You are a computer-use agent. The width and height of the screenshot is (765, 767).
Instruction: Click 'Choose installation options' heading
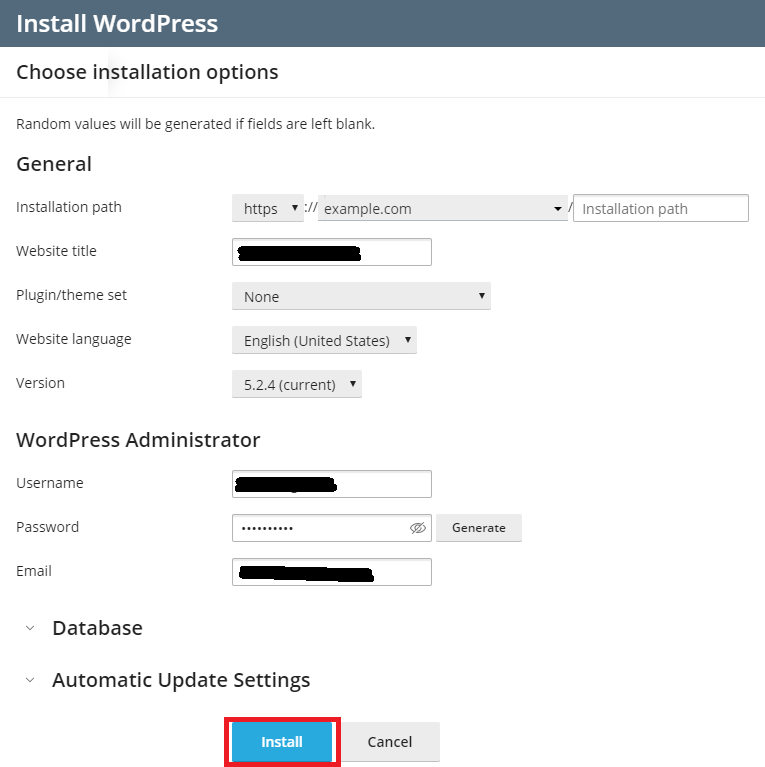pos(147,72)
